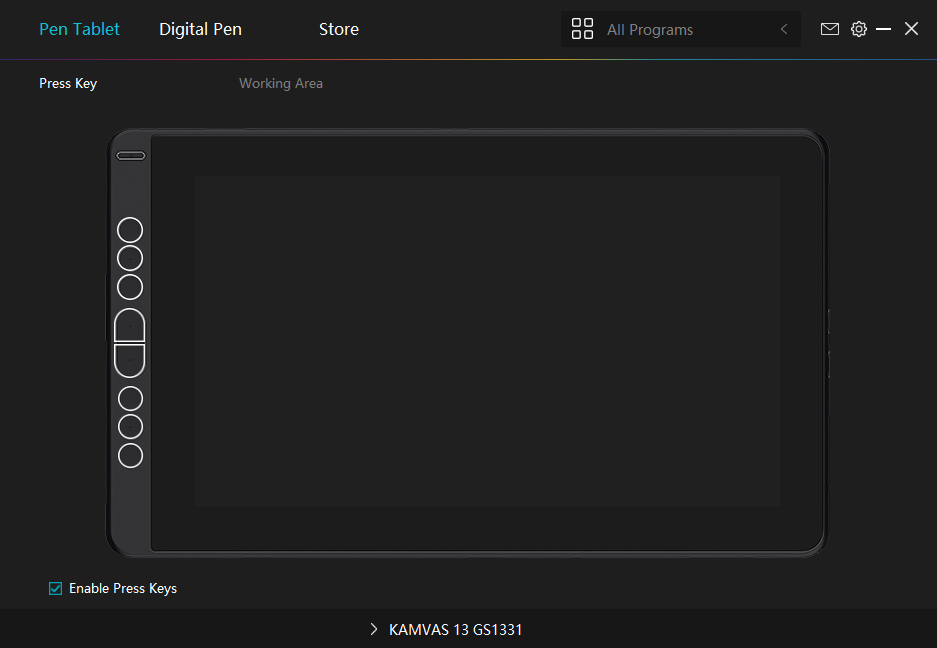The width and height of the screenshot is (937, 648).
Task: Click the KAMVAS 13 GS1331 device name
Action: point(455,629)
